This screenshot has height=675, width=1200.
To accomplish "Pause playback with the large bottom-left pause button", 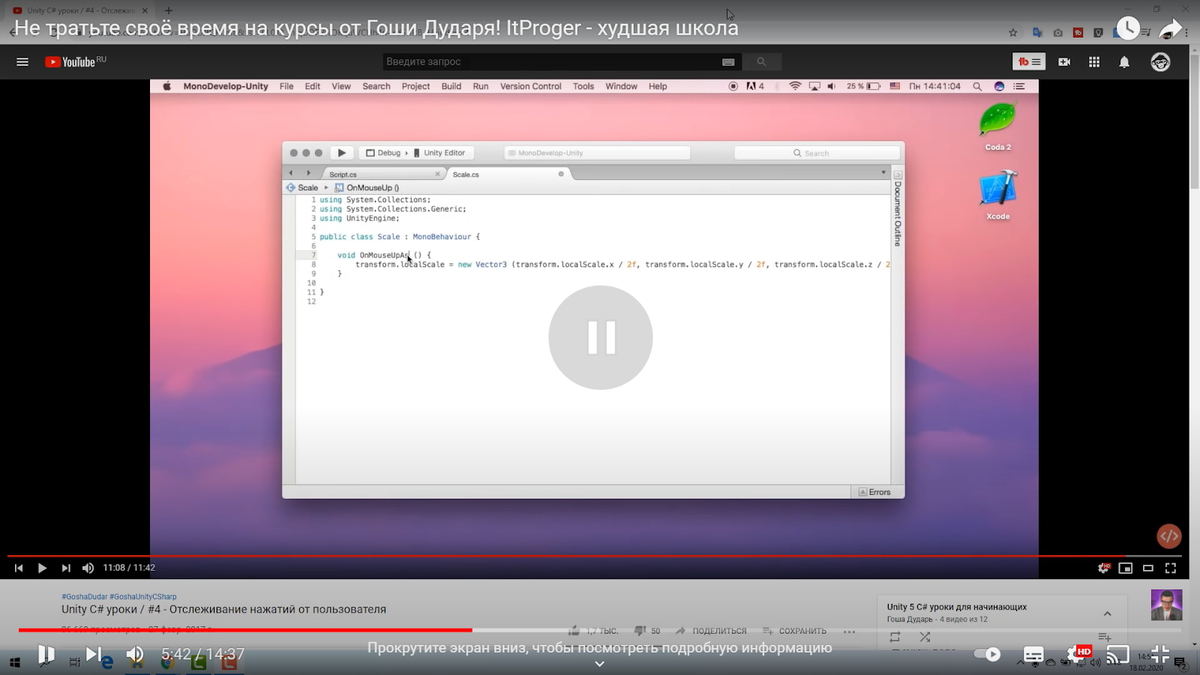I will coord(46,654).
